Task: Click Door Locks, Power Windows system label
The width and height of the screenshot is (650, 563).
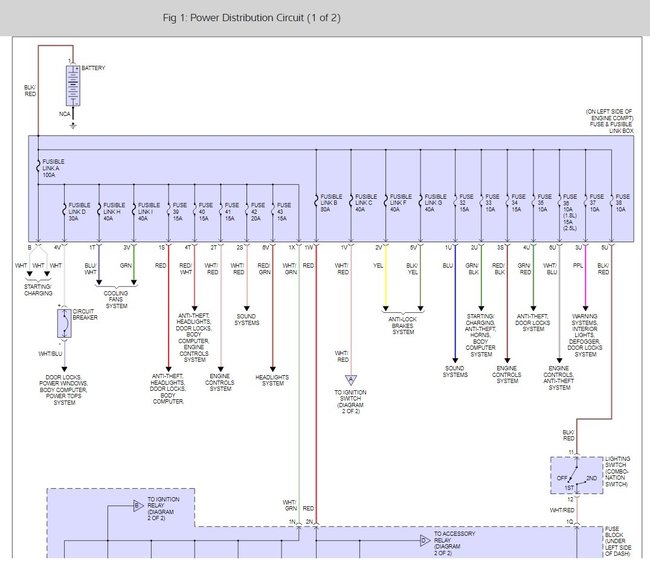Action: 63,390
